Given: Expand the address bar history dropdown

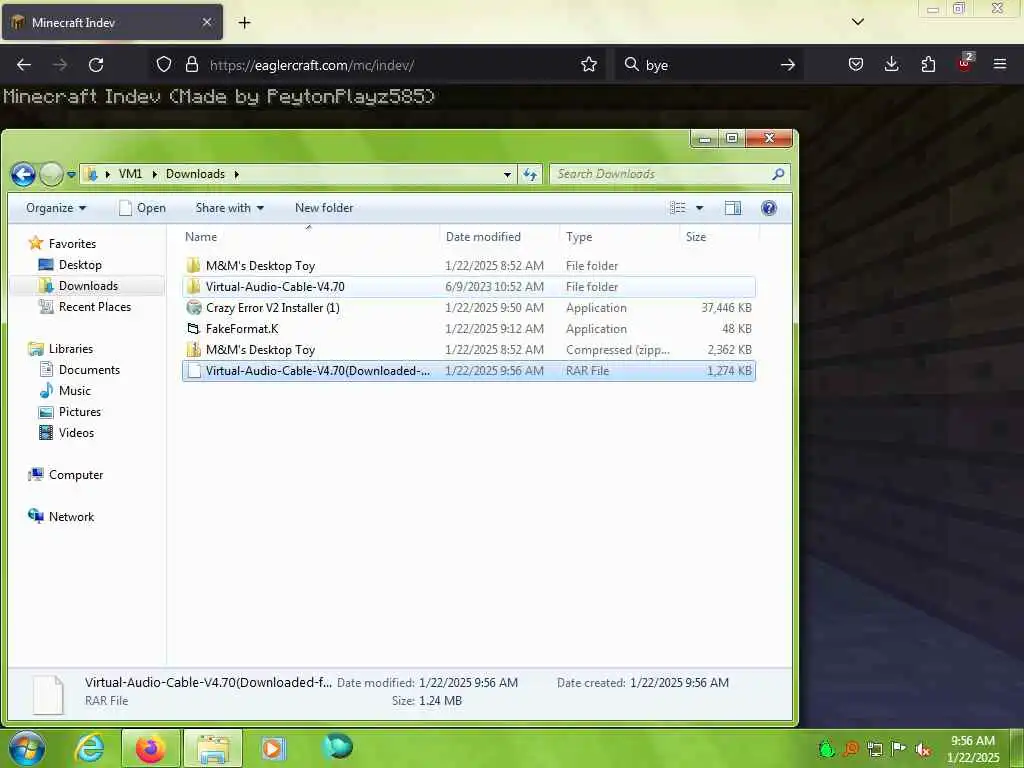Looking at the screenshot, I should (x=507, y=174).
